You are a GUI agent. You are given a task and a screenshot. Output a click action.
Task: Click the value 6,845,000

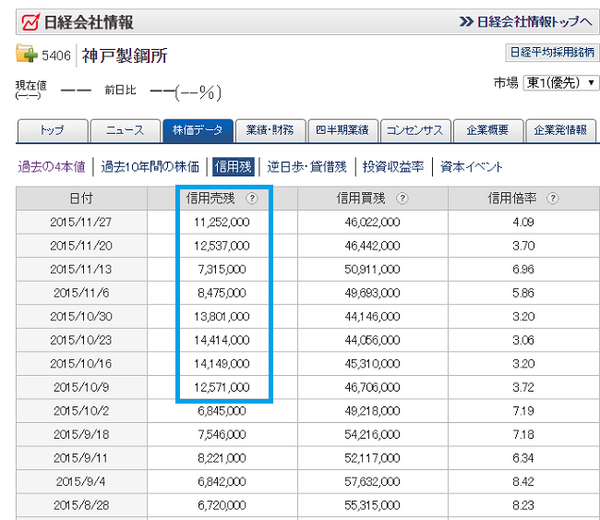[222, 411]
